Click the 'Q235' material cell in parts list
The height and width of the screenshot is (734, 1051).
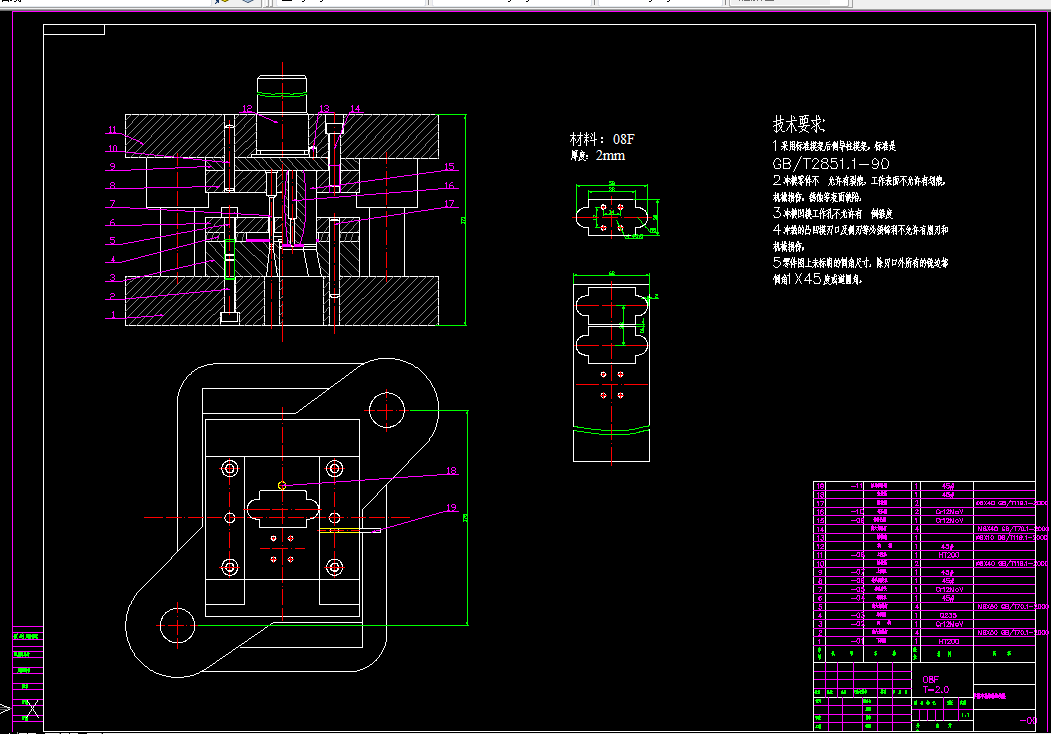[x=948, y=615]
